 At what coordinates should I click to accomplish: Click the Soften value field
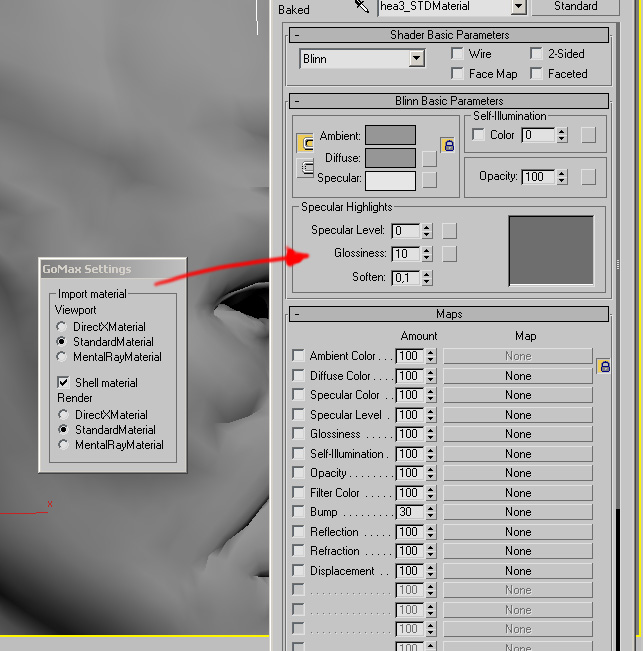tap(406, 277)
